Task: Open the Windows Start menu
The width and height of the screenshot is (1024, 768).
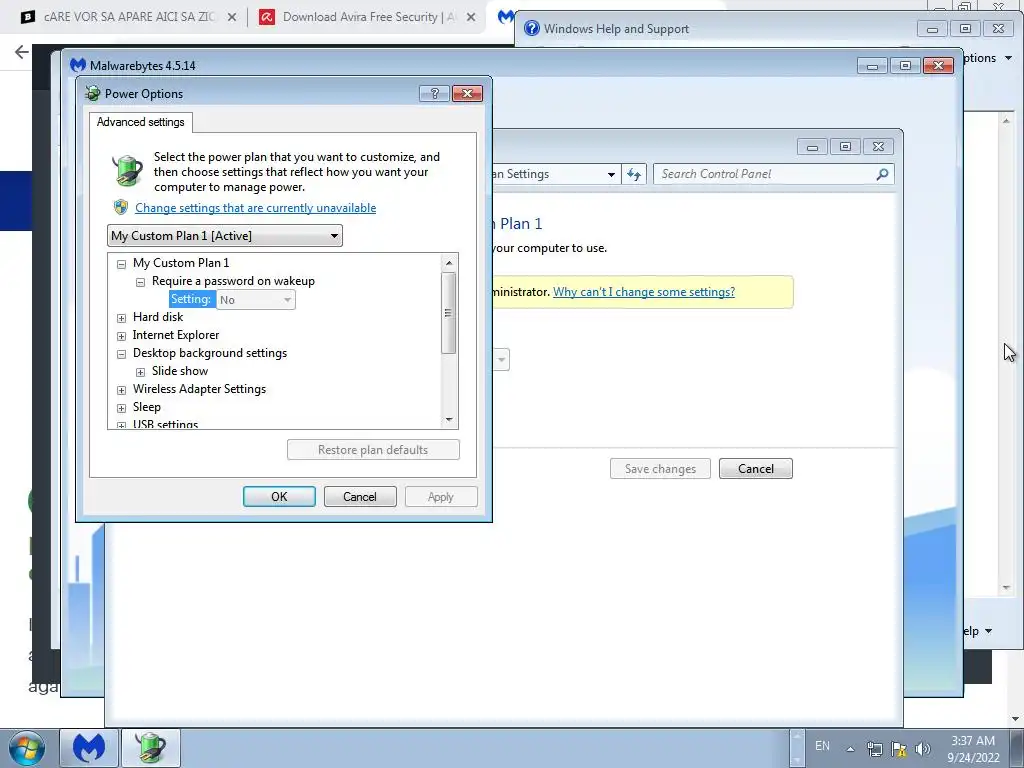Action: [27, 748]
